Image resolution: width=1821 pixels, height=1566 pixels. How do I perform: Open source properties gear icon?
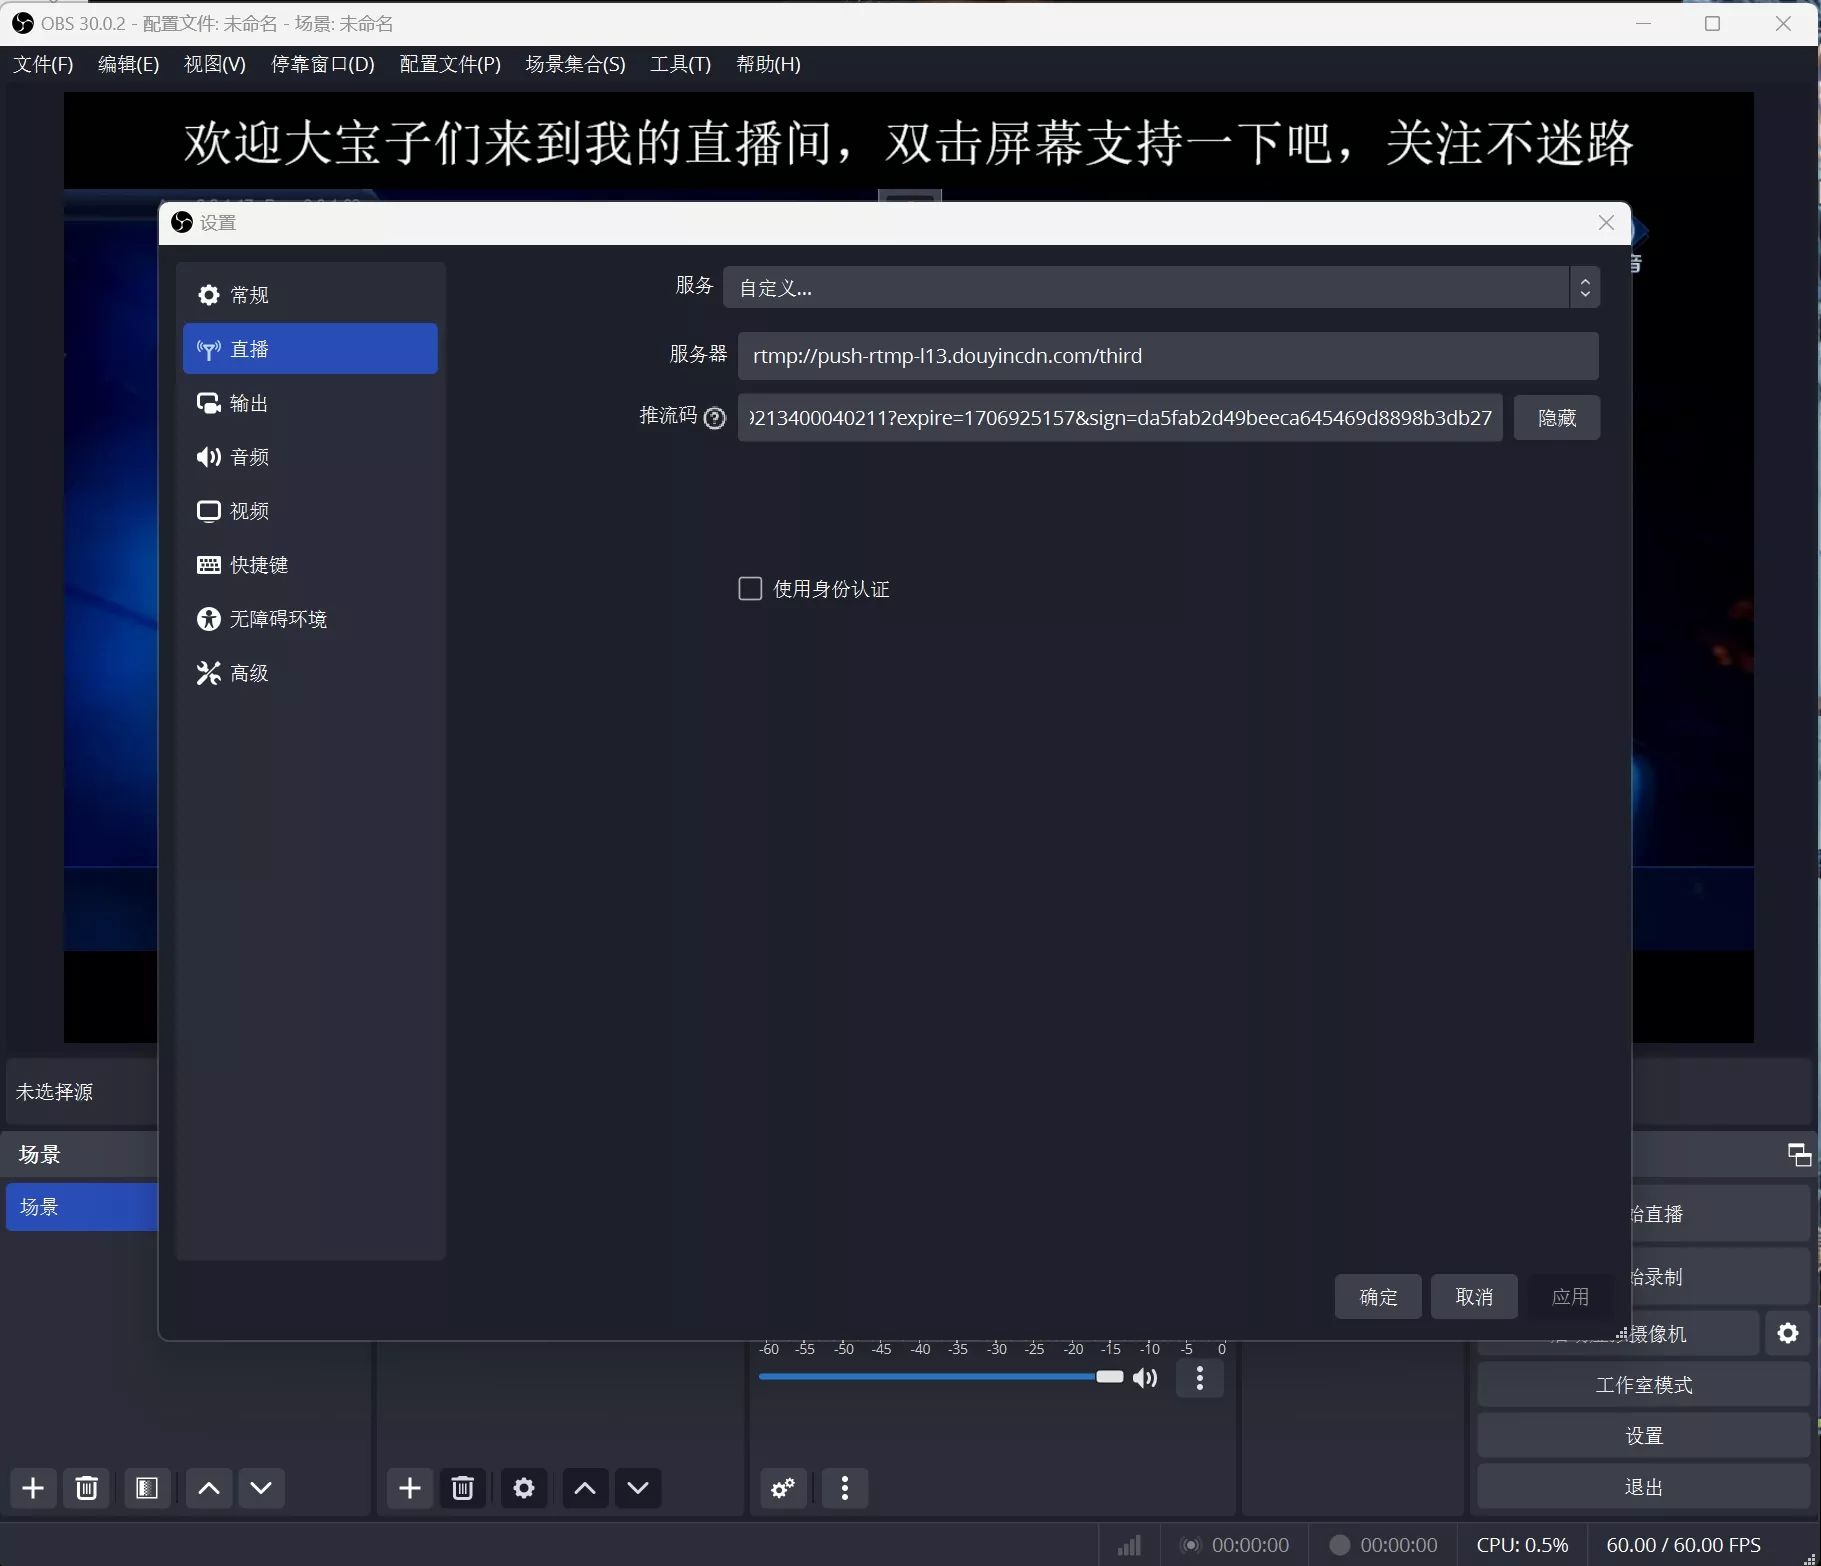(524, 1488)
